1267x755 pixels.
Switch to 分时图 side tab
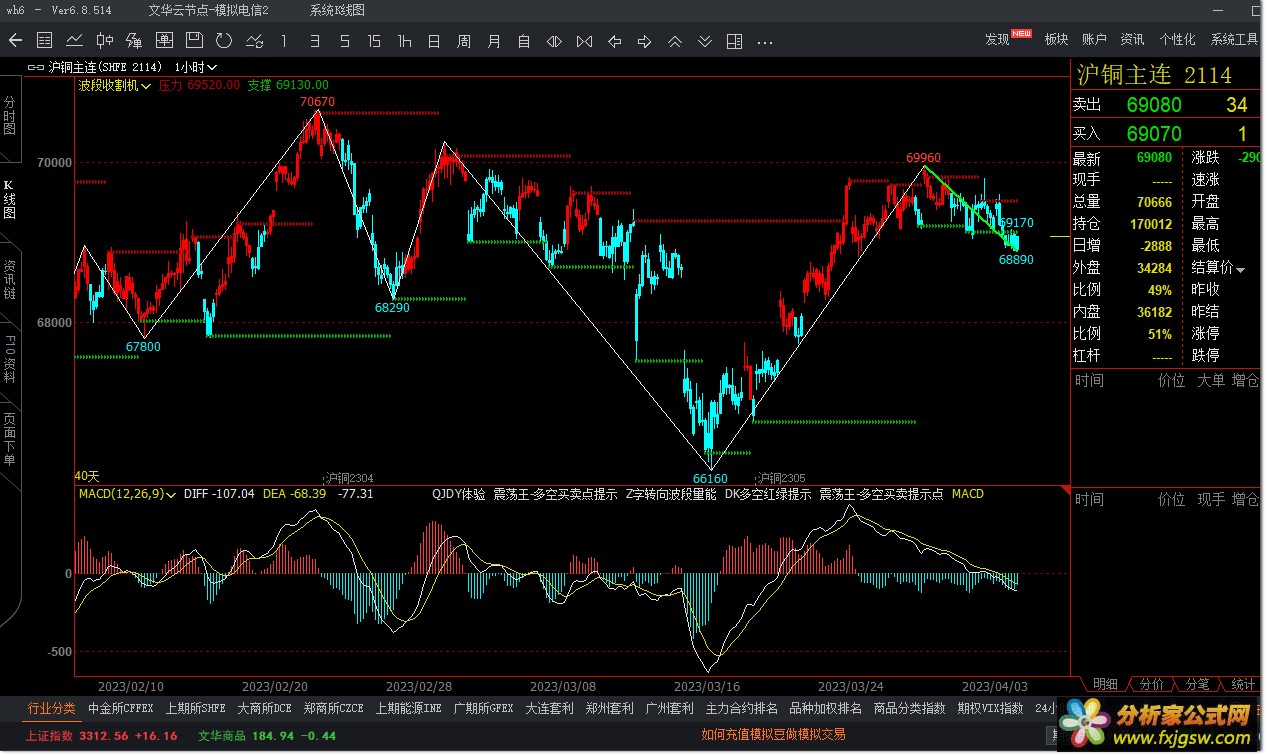[9, 116]
